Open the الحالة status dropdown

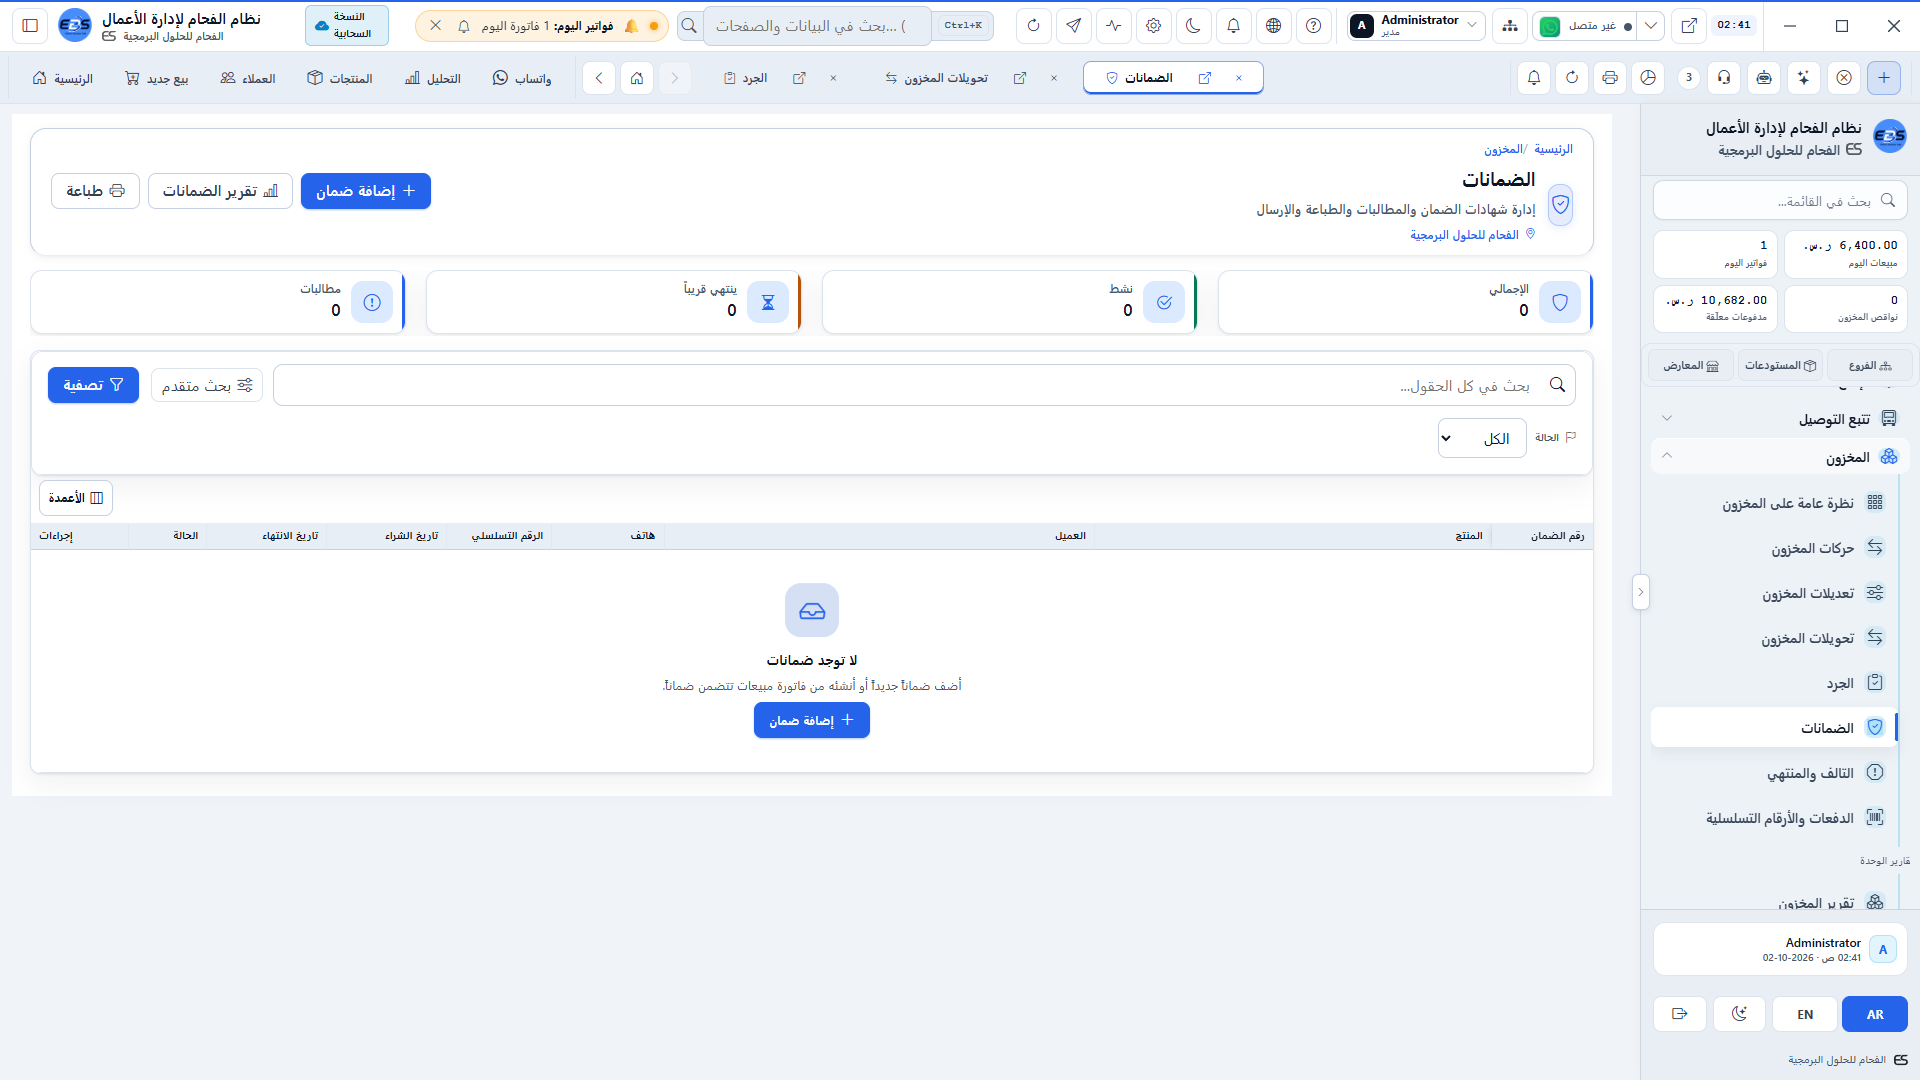point(1482,438)
